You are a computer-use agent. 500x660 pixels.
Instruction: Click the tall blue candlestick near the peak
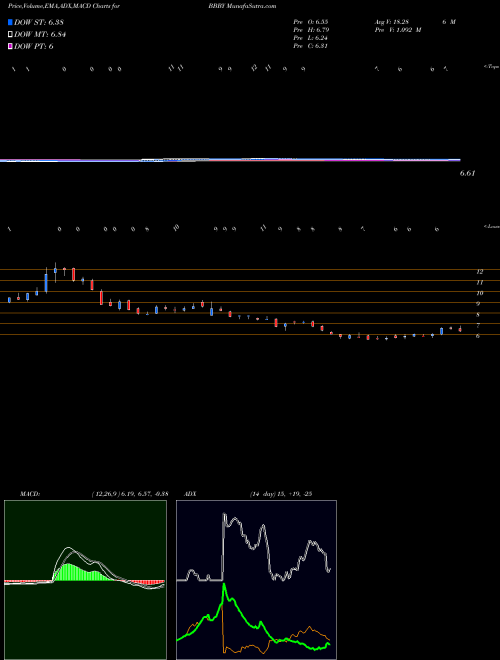pyautogui.click(x=46, y=282)
